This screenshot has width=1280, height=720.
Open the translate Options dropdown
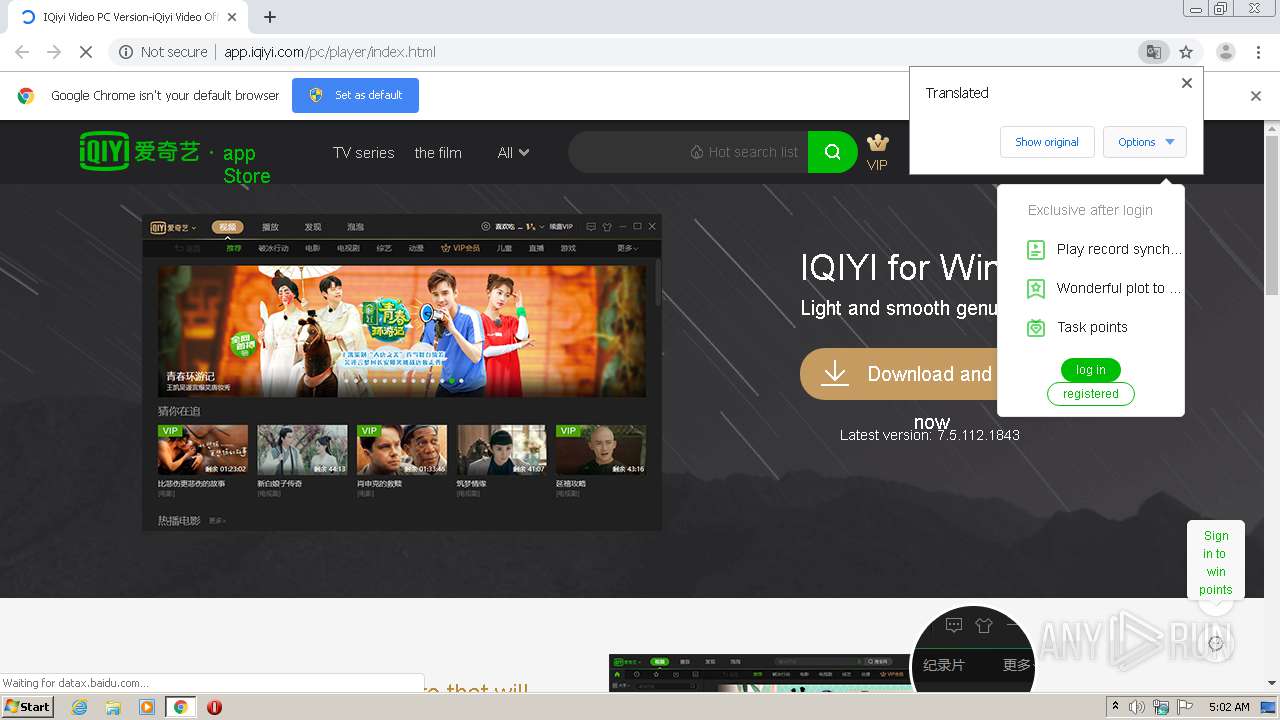point(1145,142)
